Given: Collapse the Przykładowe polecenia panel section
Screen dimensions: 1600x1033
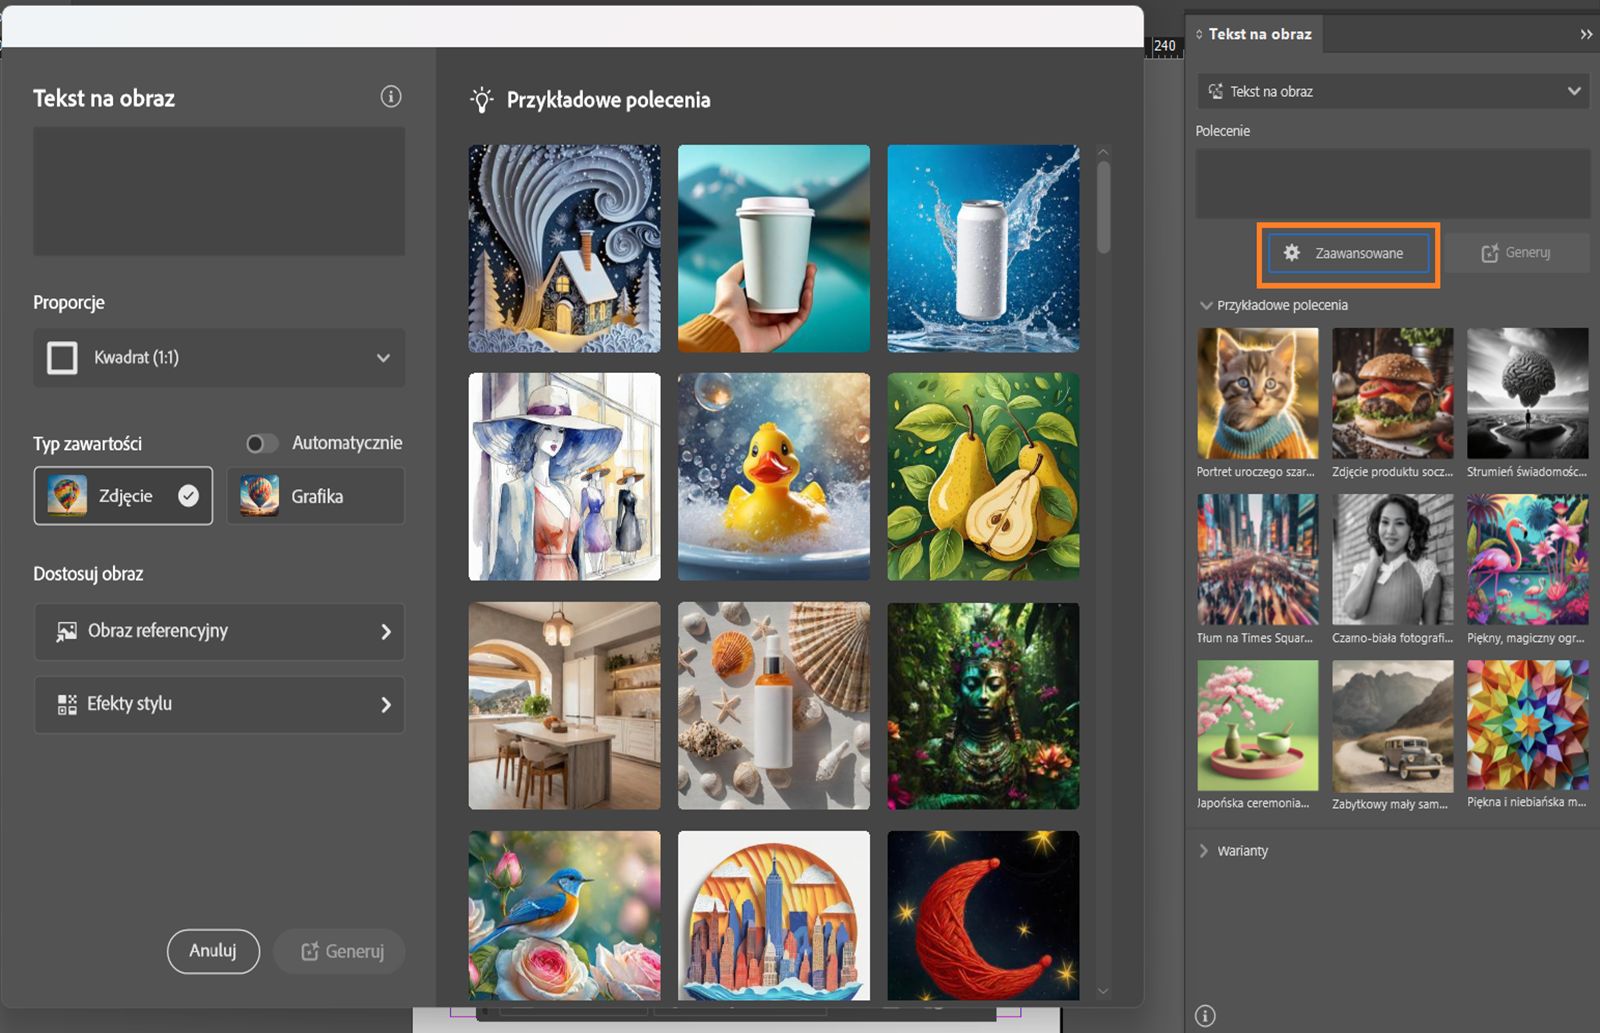Looking at the screenshot, I should click(1205, 305).
